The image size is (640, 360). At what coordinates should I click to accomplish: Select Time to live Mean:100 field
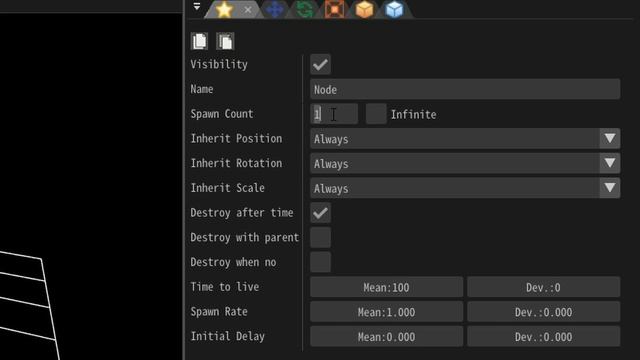coord(387,287)
